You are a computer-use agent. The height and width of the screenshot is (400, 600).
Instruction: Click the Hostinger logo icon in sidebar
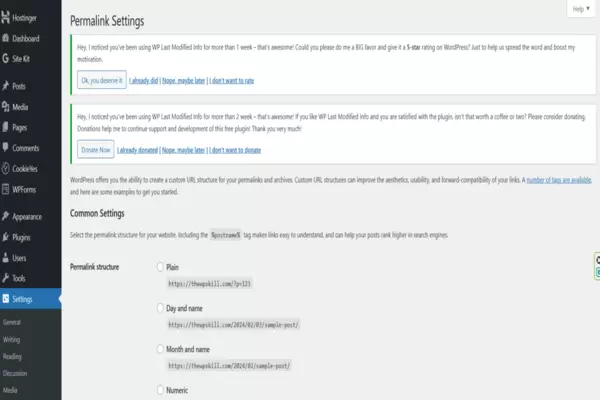5,17
